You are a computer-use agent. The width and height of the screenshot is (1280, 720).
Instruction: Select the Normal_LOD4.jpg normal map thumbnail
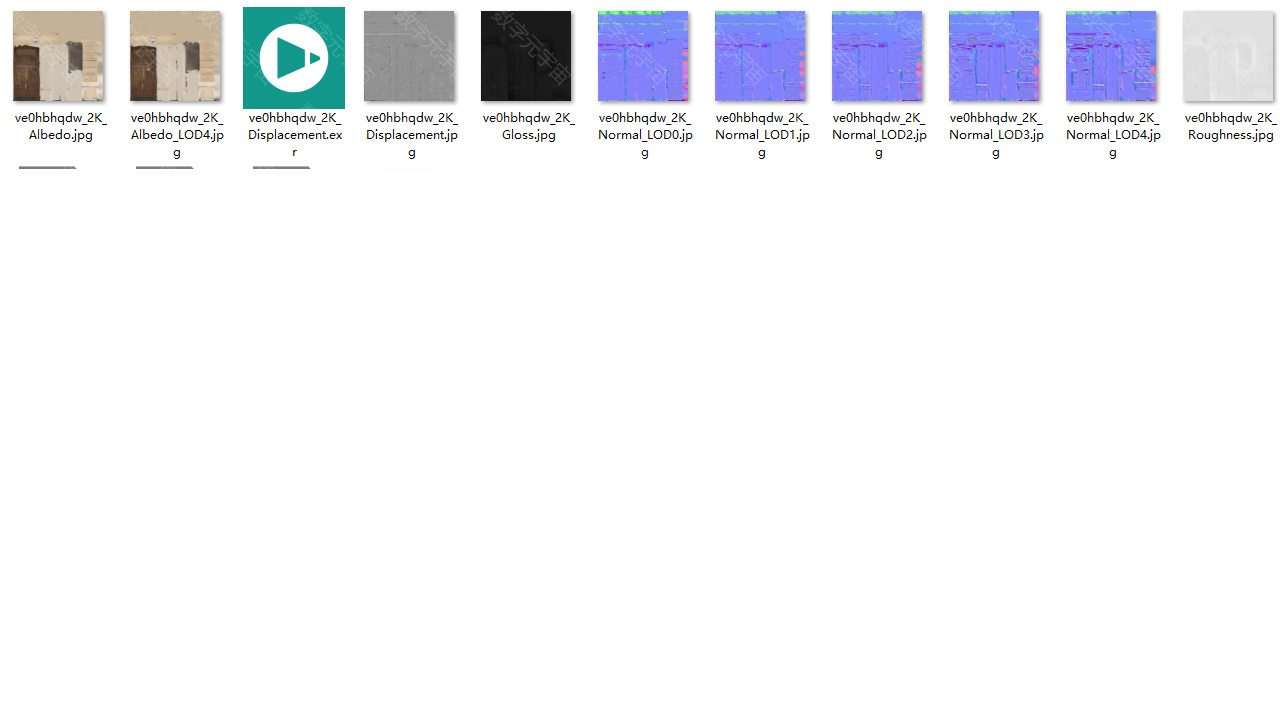click(1111, 56)
